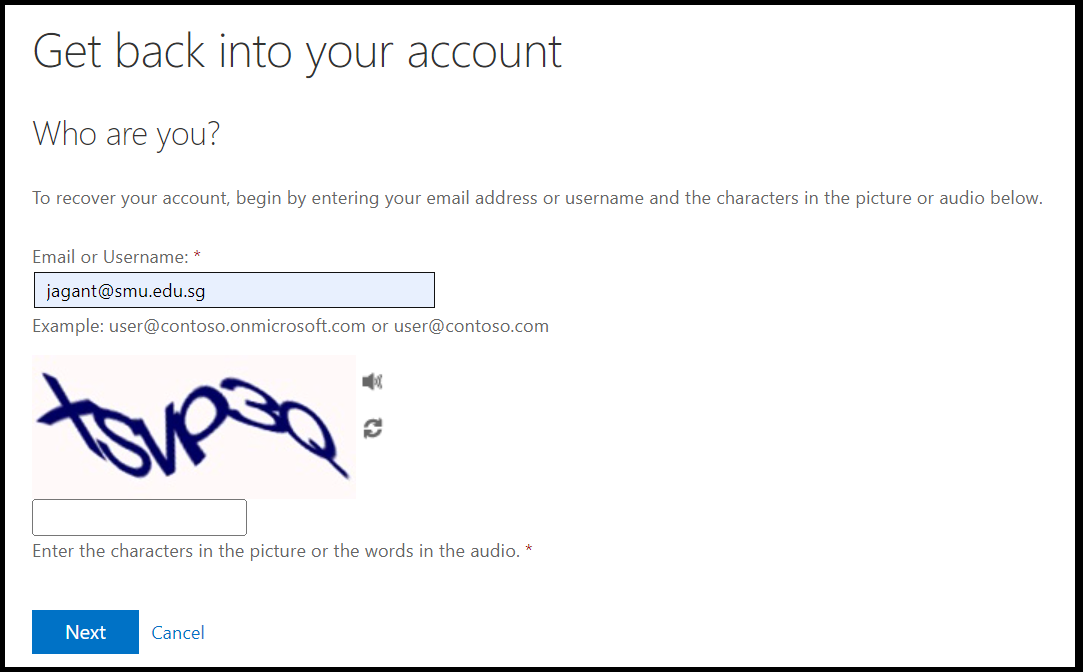The image size is (1084, 672).
Task: Click the user@contoso.com example text
Action: pos(471,326)
